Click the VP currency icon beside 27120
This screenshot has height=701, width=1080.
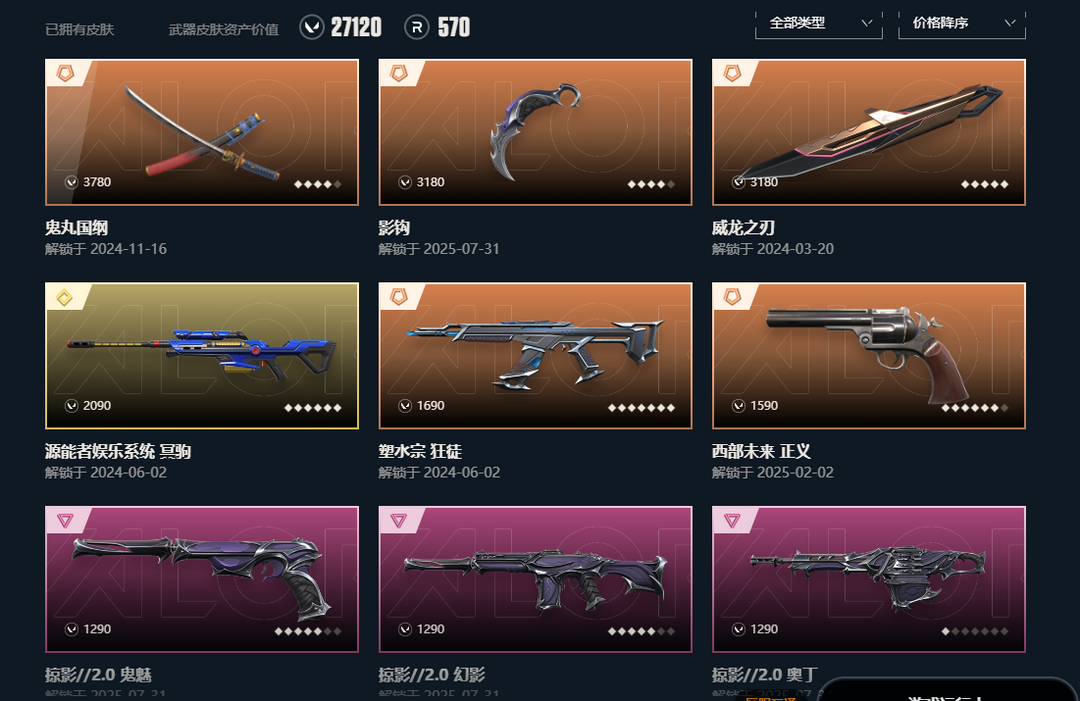coord(312,28)
